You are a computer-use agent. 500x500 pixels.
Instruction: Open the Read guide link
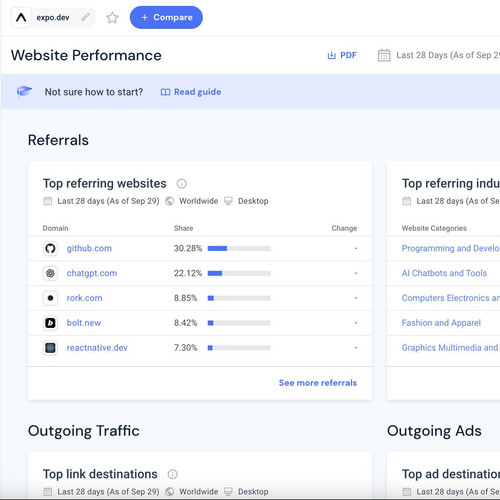[x=191, y=92]
